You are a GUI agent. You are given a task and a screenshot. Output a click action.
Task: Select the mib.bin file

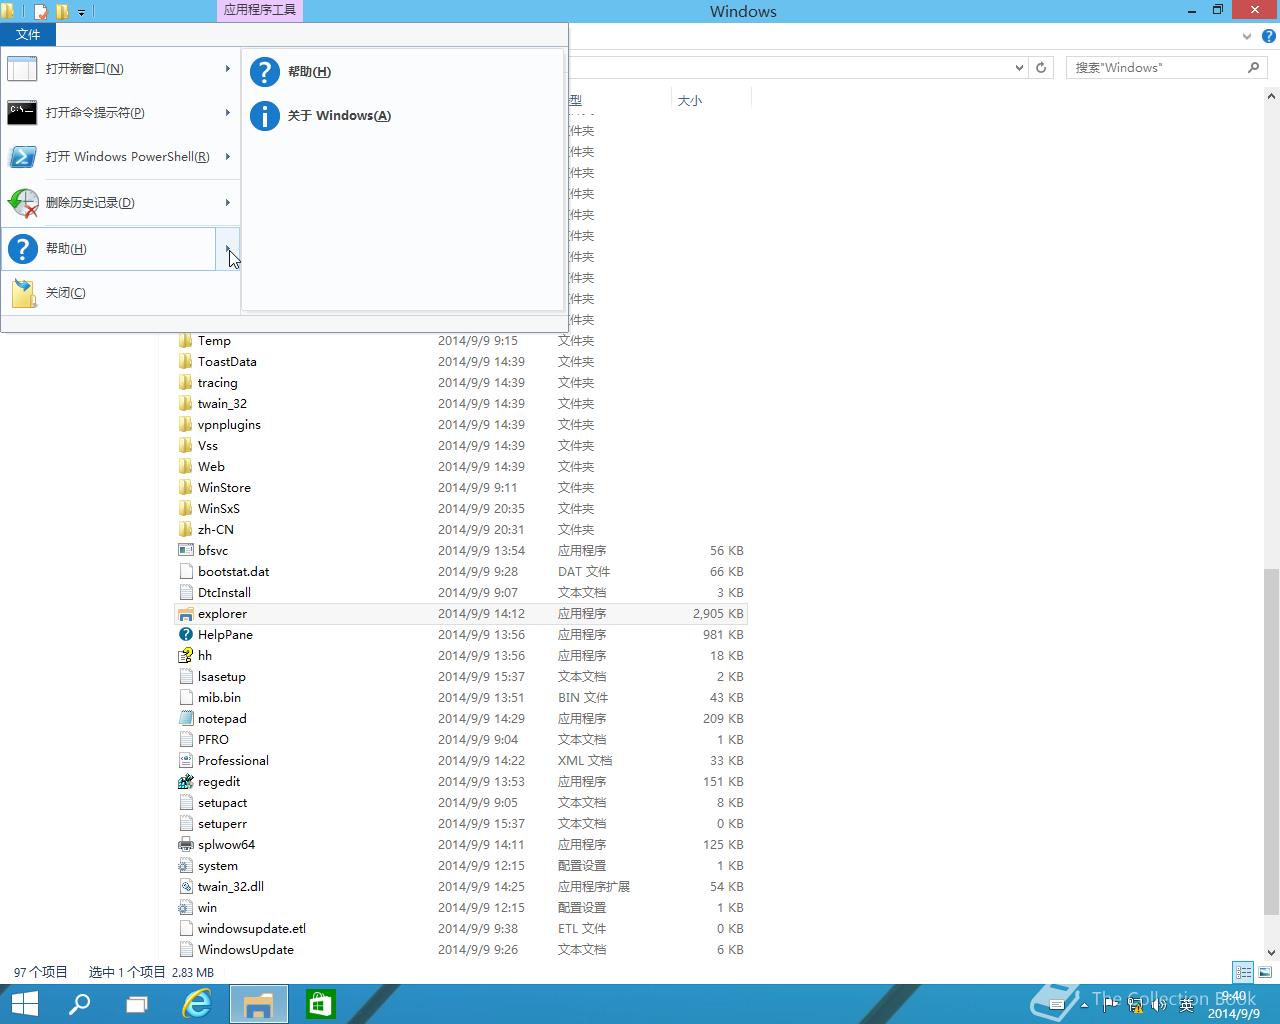(461, 698)
